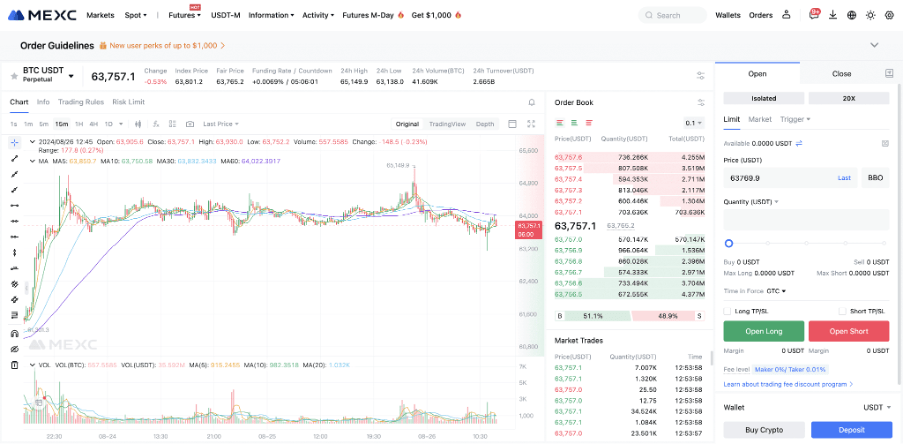Click the Open Long button

tap(763, 332)
